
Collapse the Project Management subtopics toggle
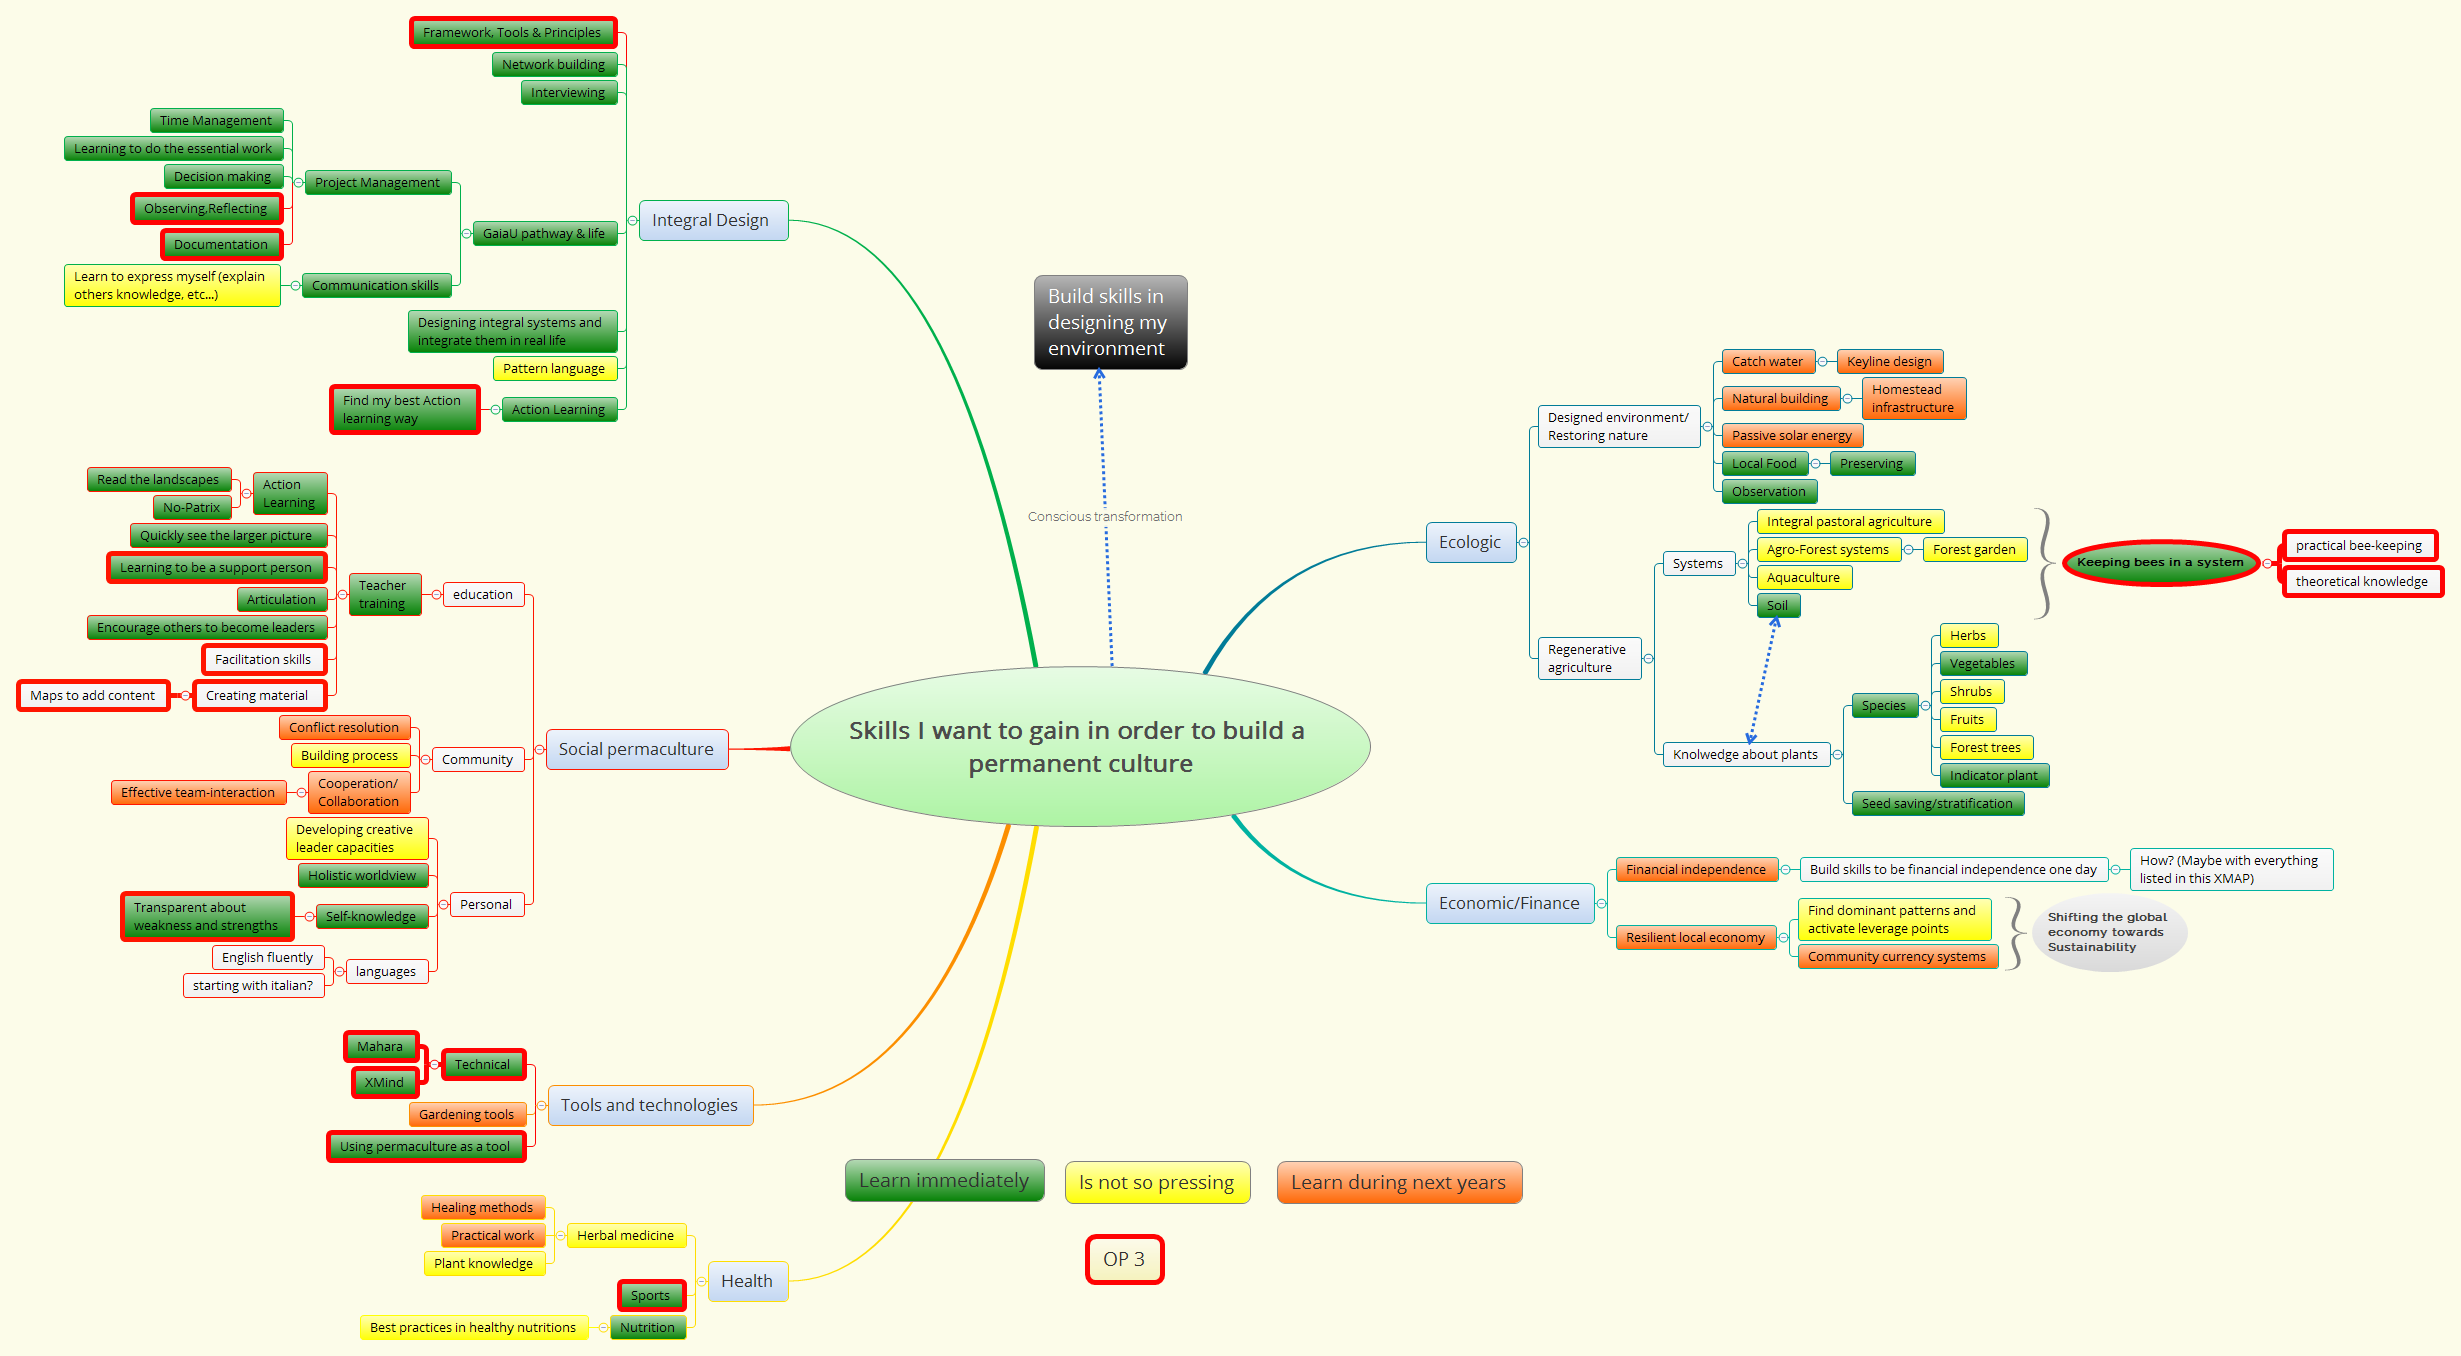pos(298,183)
